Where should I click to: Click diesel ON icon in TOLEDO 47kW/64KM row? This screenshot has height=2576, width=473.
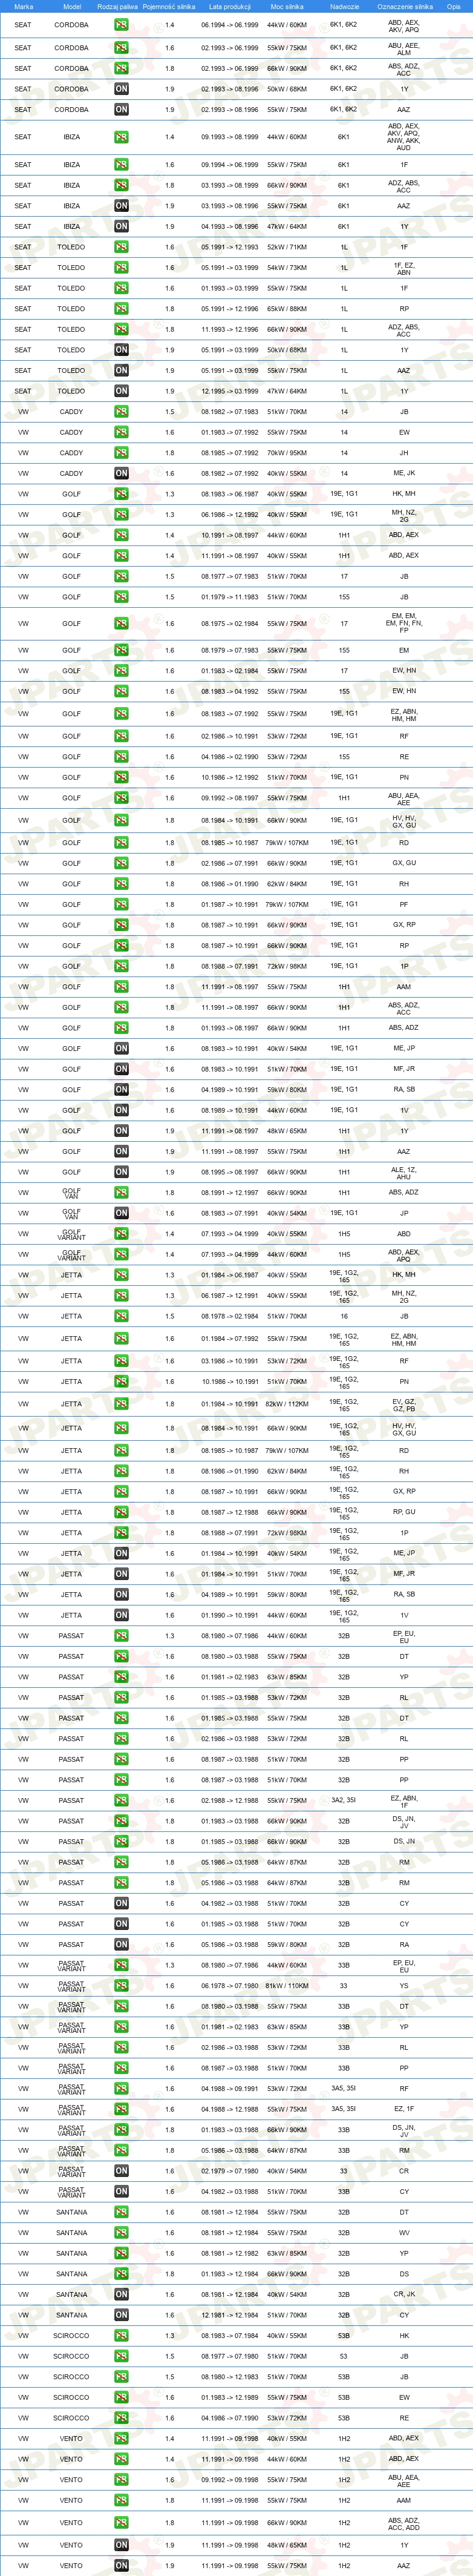pos(121,391)
